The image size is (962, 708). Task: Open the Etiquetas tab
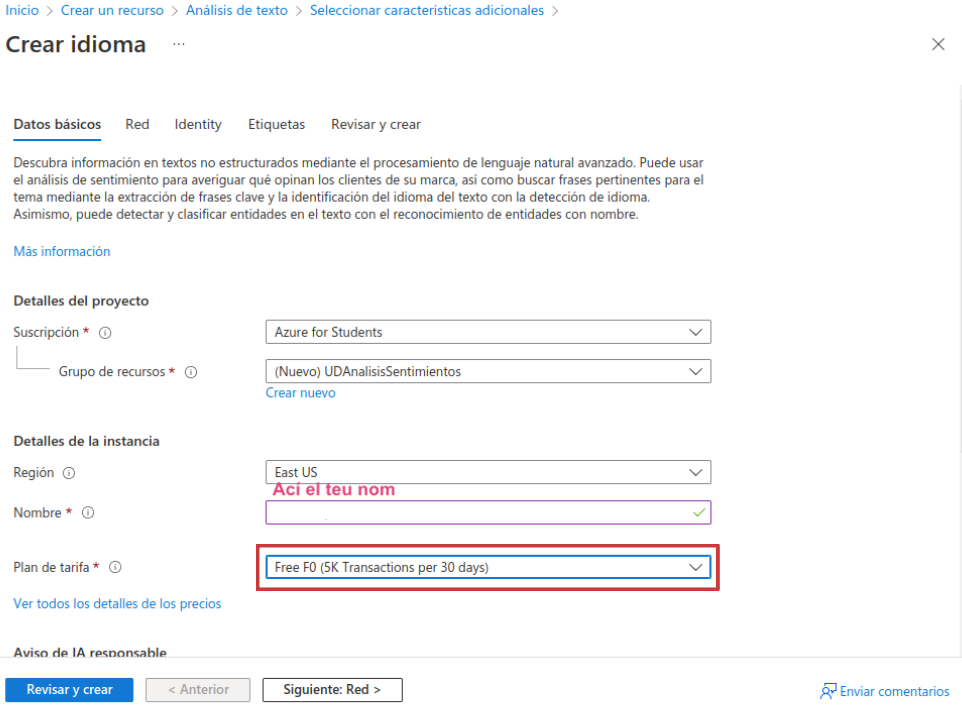(x=276, y=124)
